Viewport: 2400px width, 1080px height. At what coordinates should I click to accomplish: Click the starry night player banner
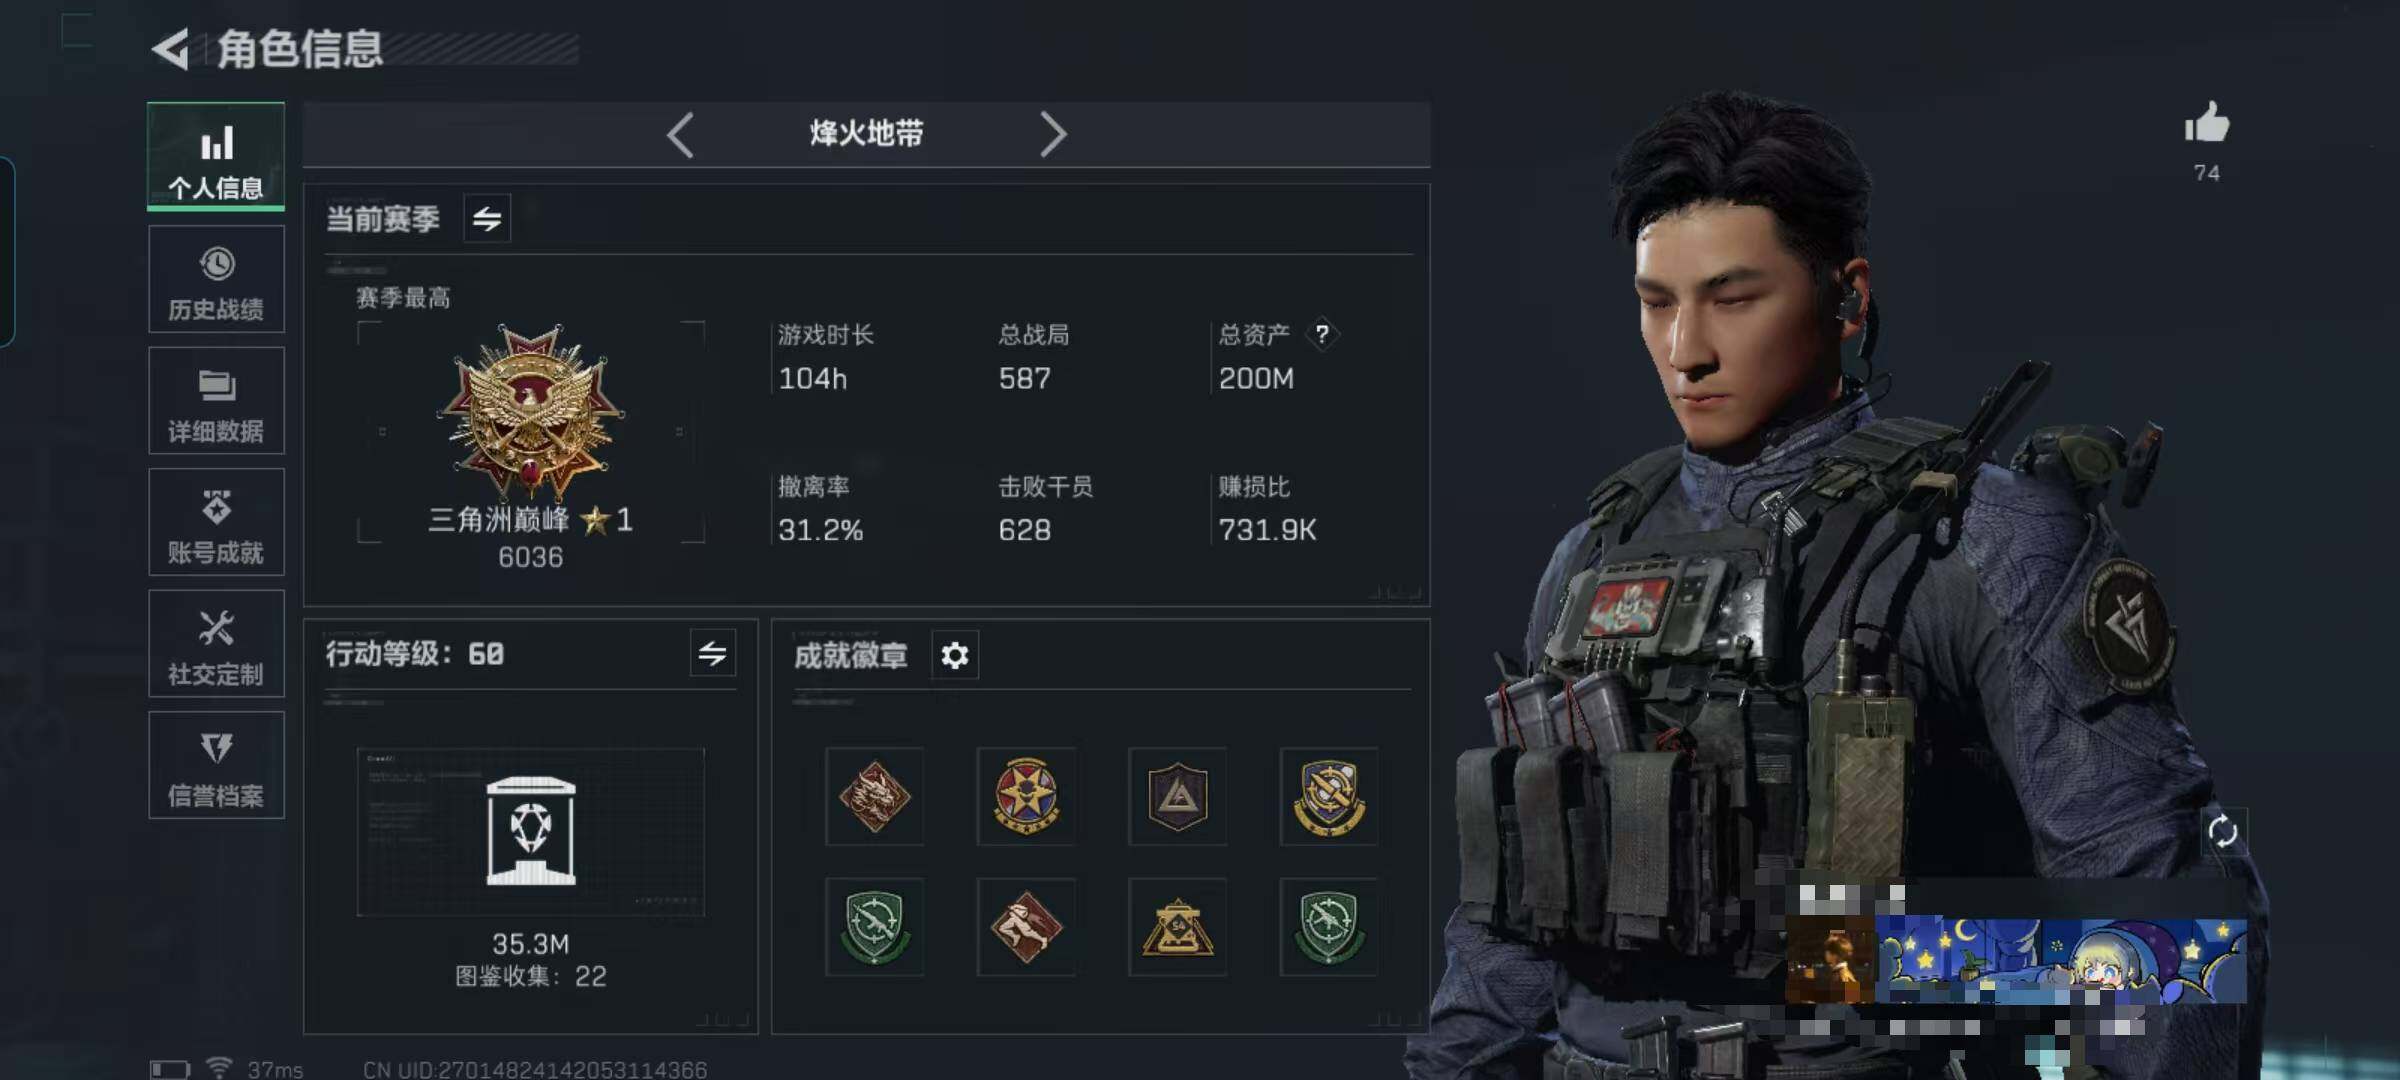pos(2060,961)
